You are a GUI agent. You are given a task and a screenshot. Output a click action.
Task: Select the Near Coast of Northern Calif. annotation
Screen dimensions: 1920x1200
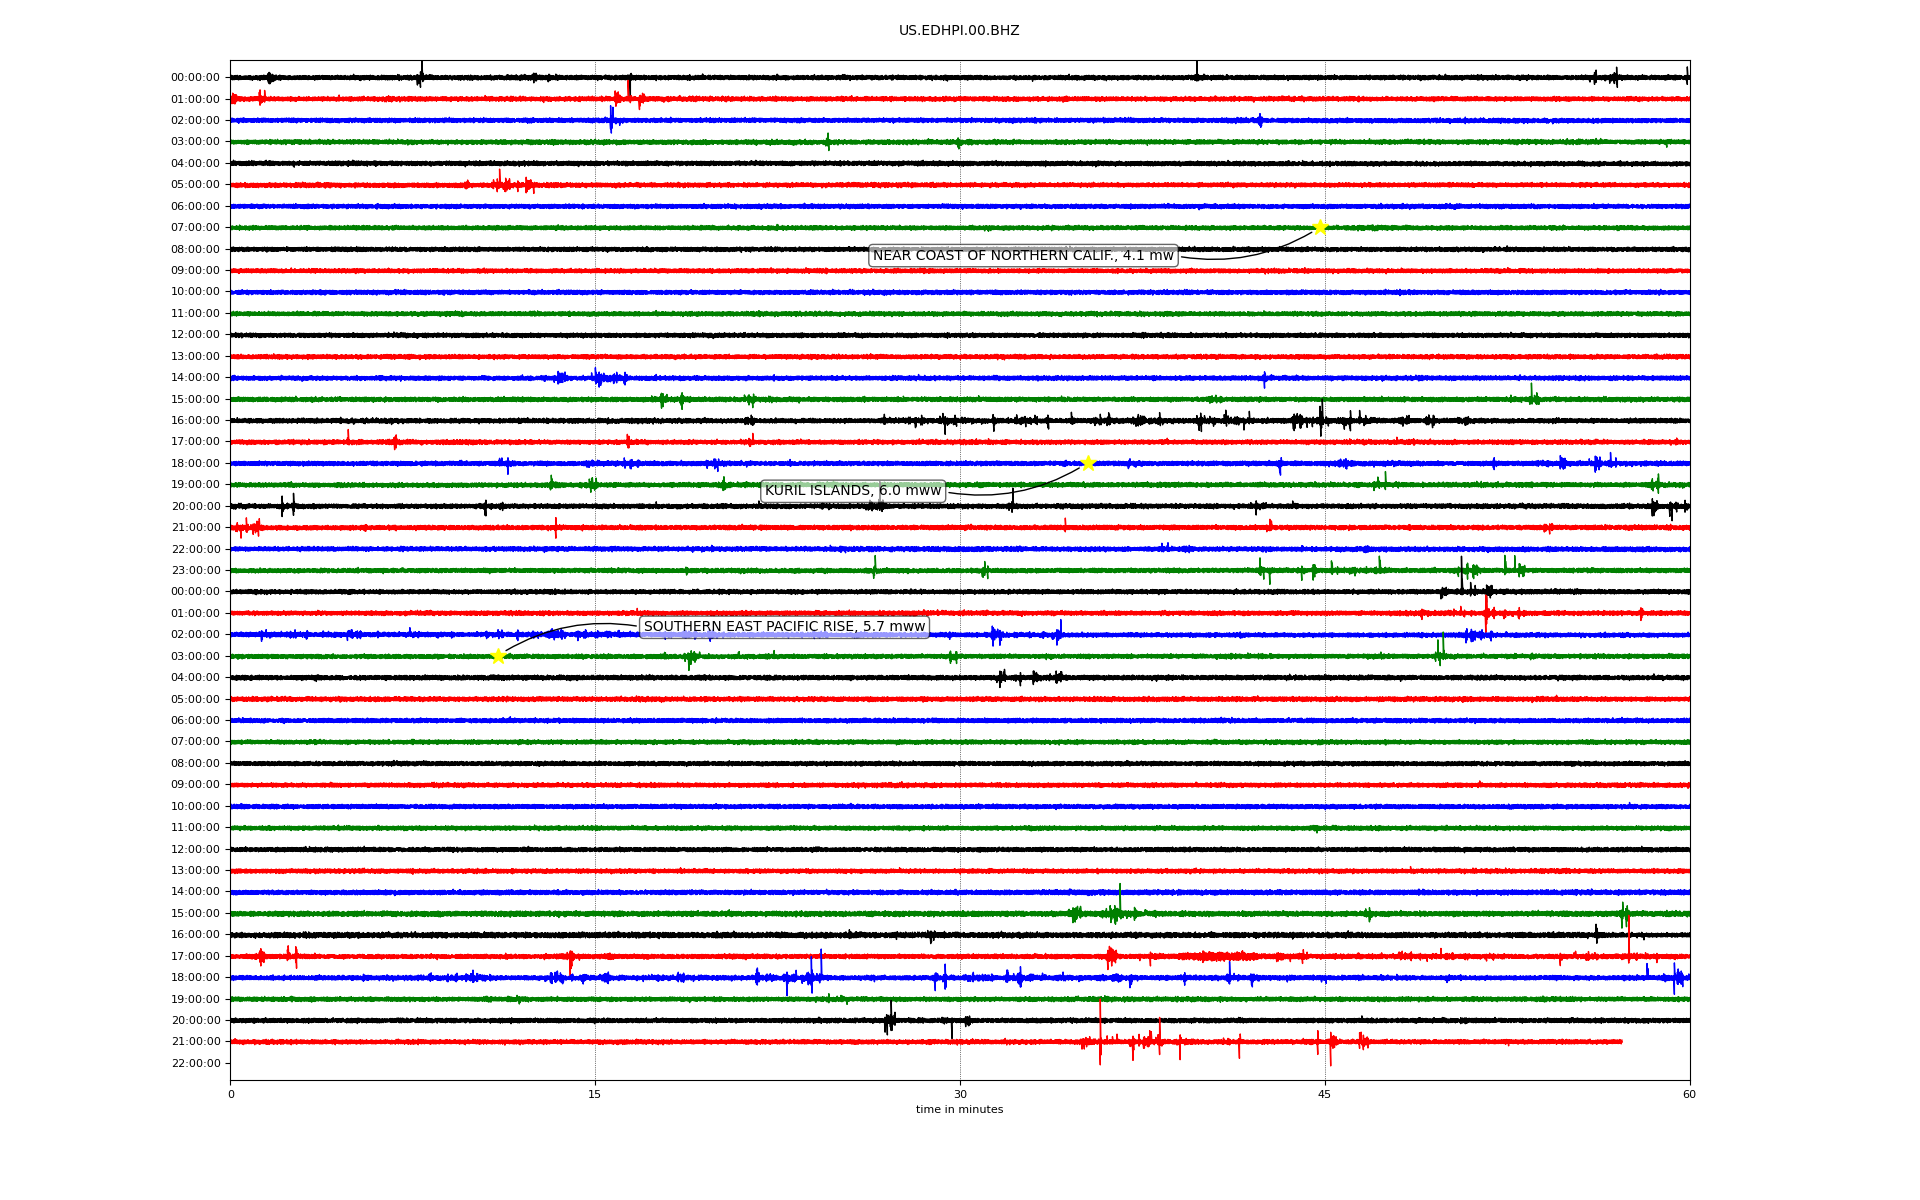[1023, 256]
